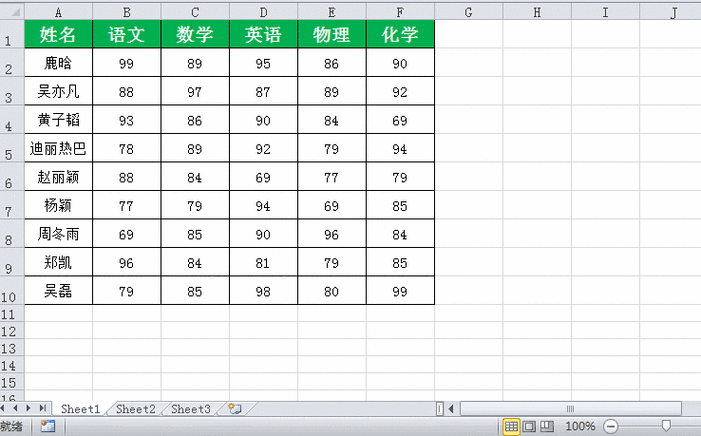Click the 就绪 ready status text

[x=11, y=426]
